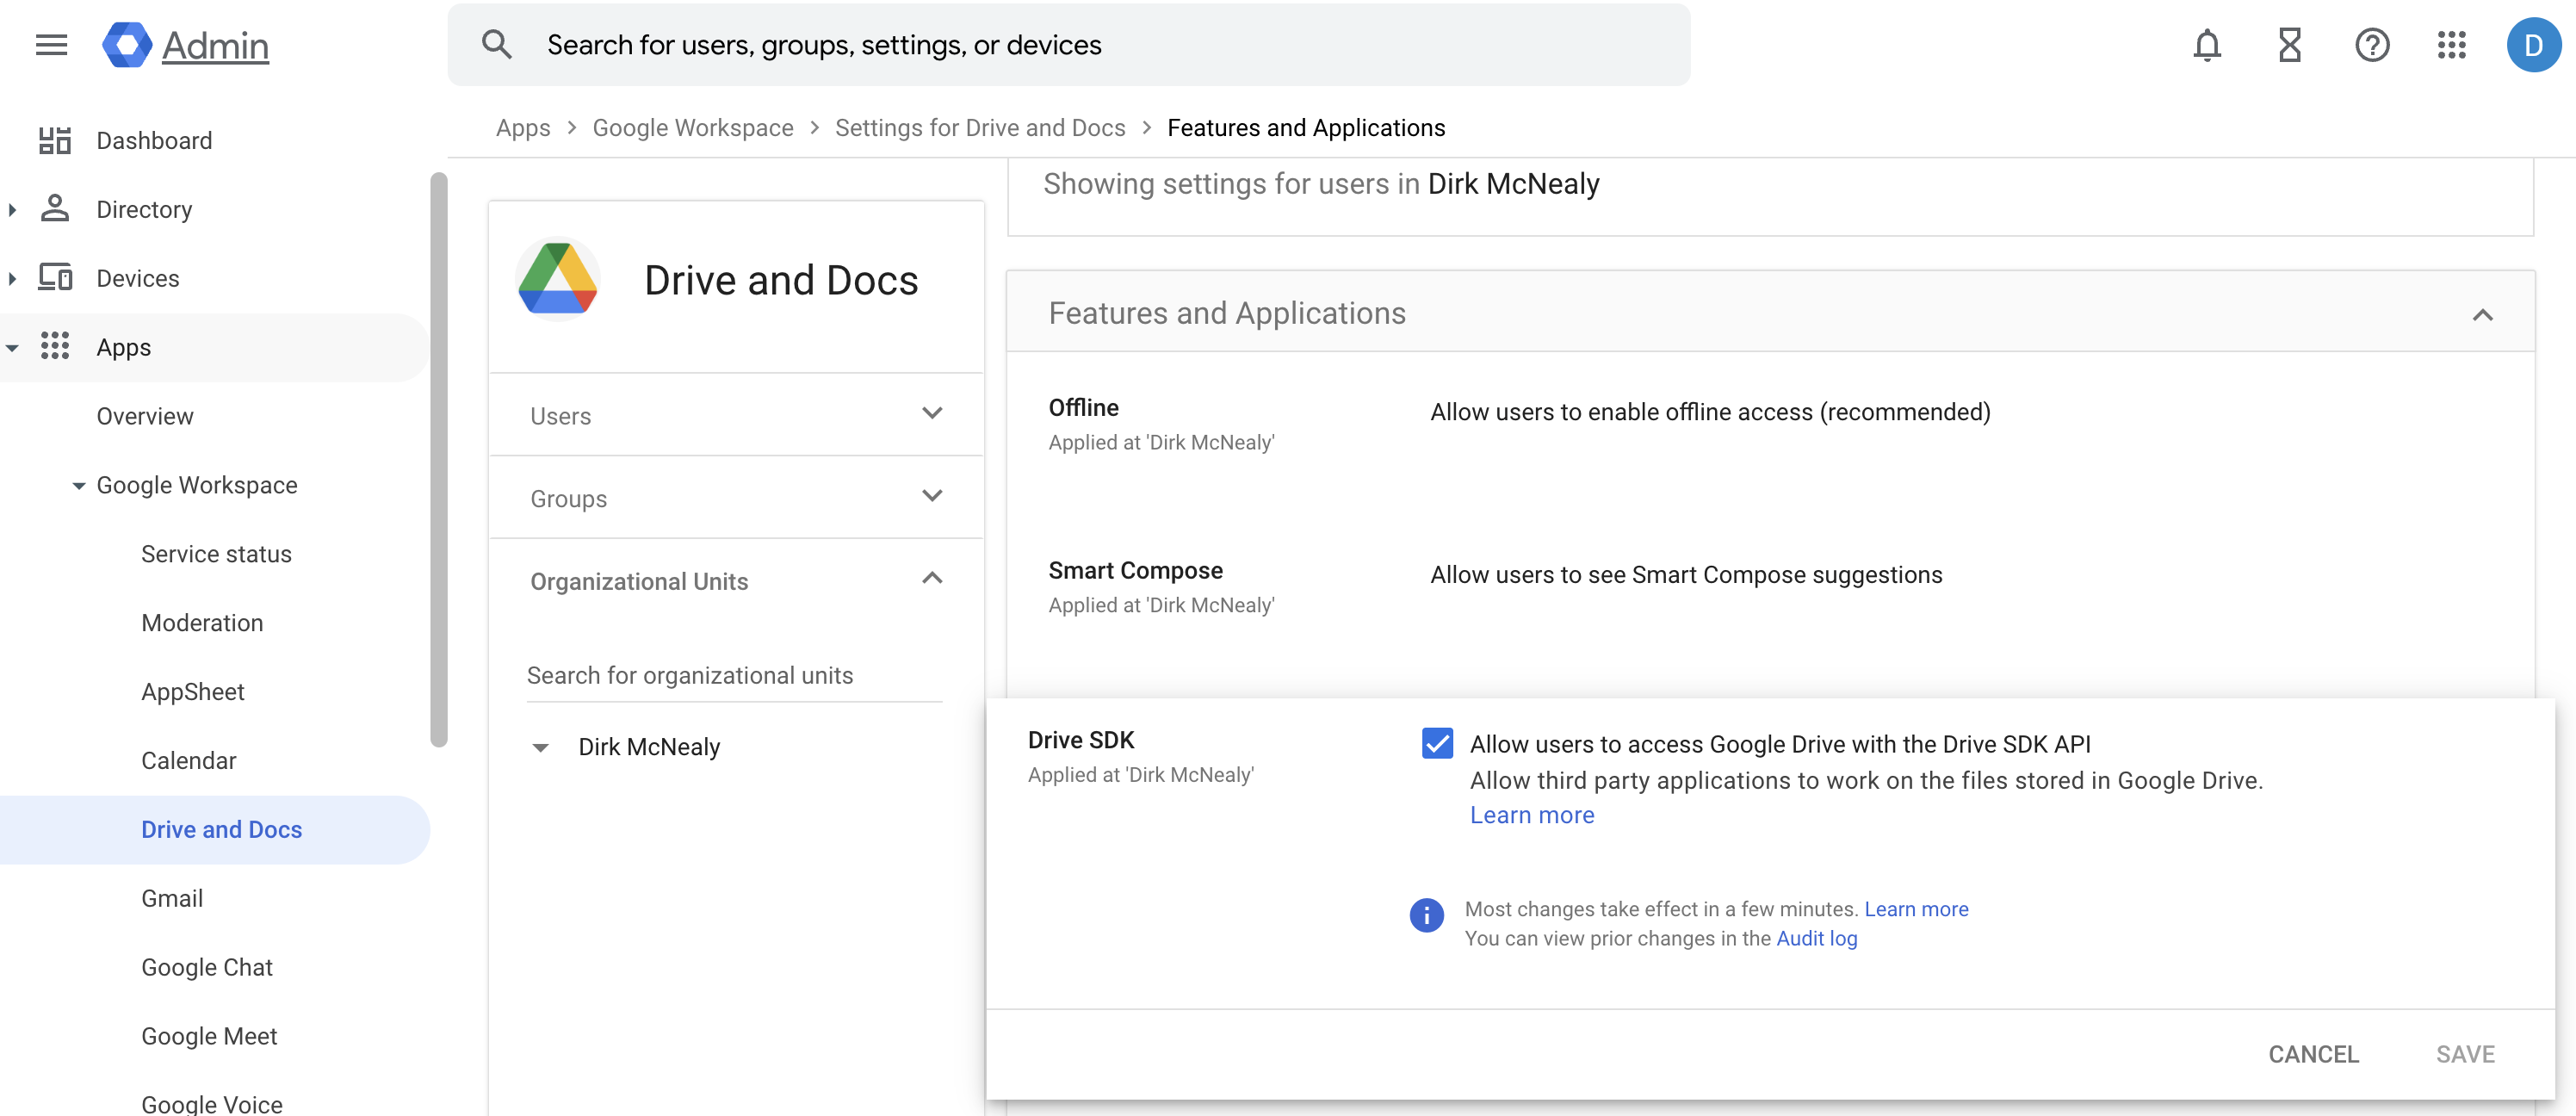The width and height of the screenshot is (2576, 1116).
Task: Click the Dashboard icon in sidebar
Action: click(x=55, y=141)
